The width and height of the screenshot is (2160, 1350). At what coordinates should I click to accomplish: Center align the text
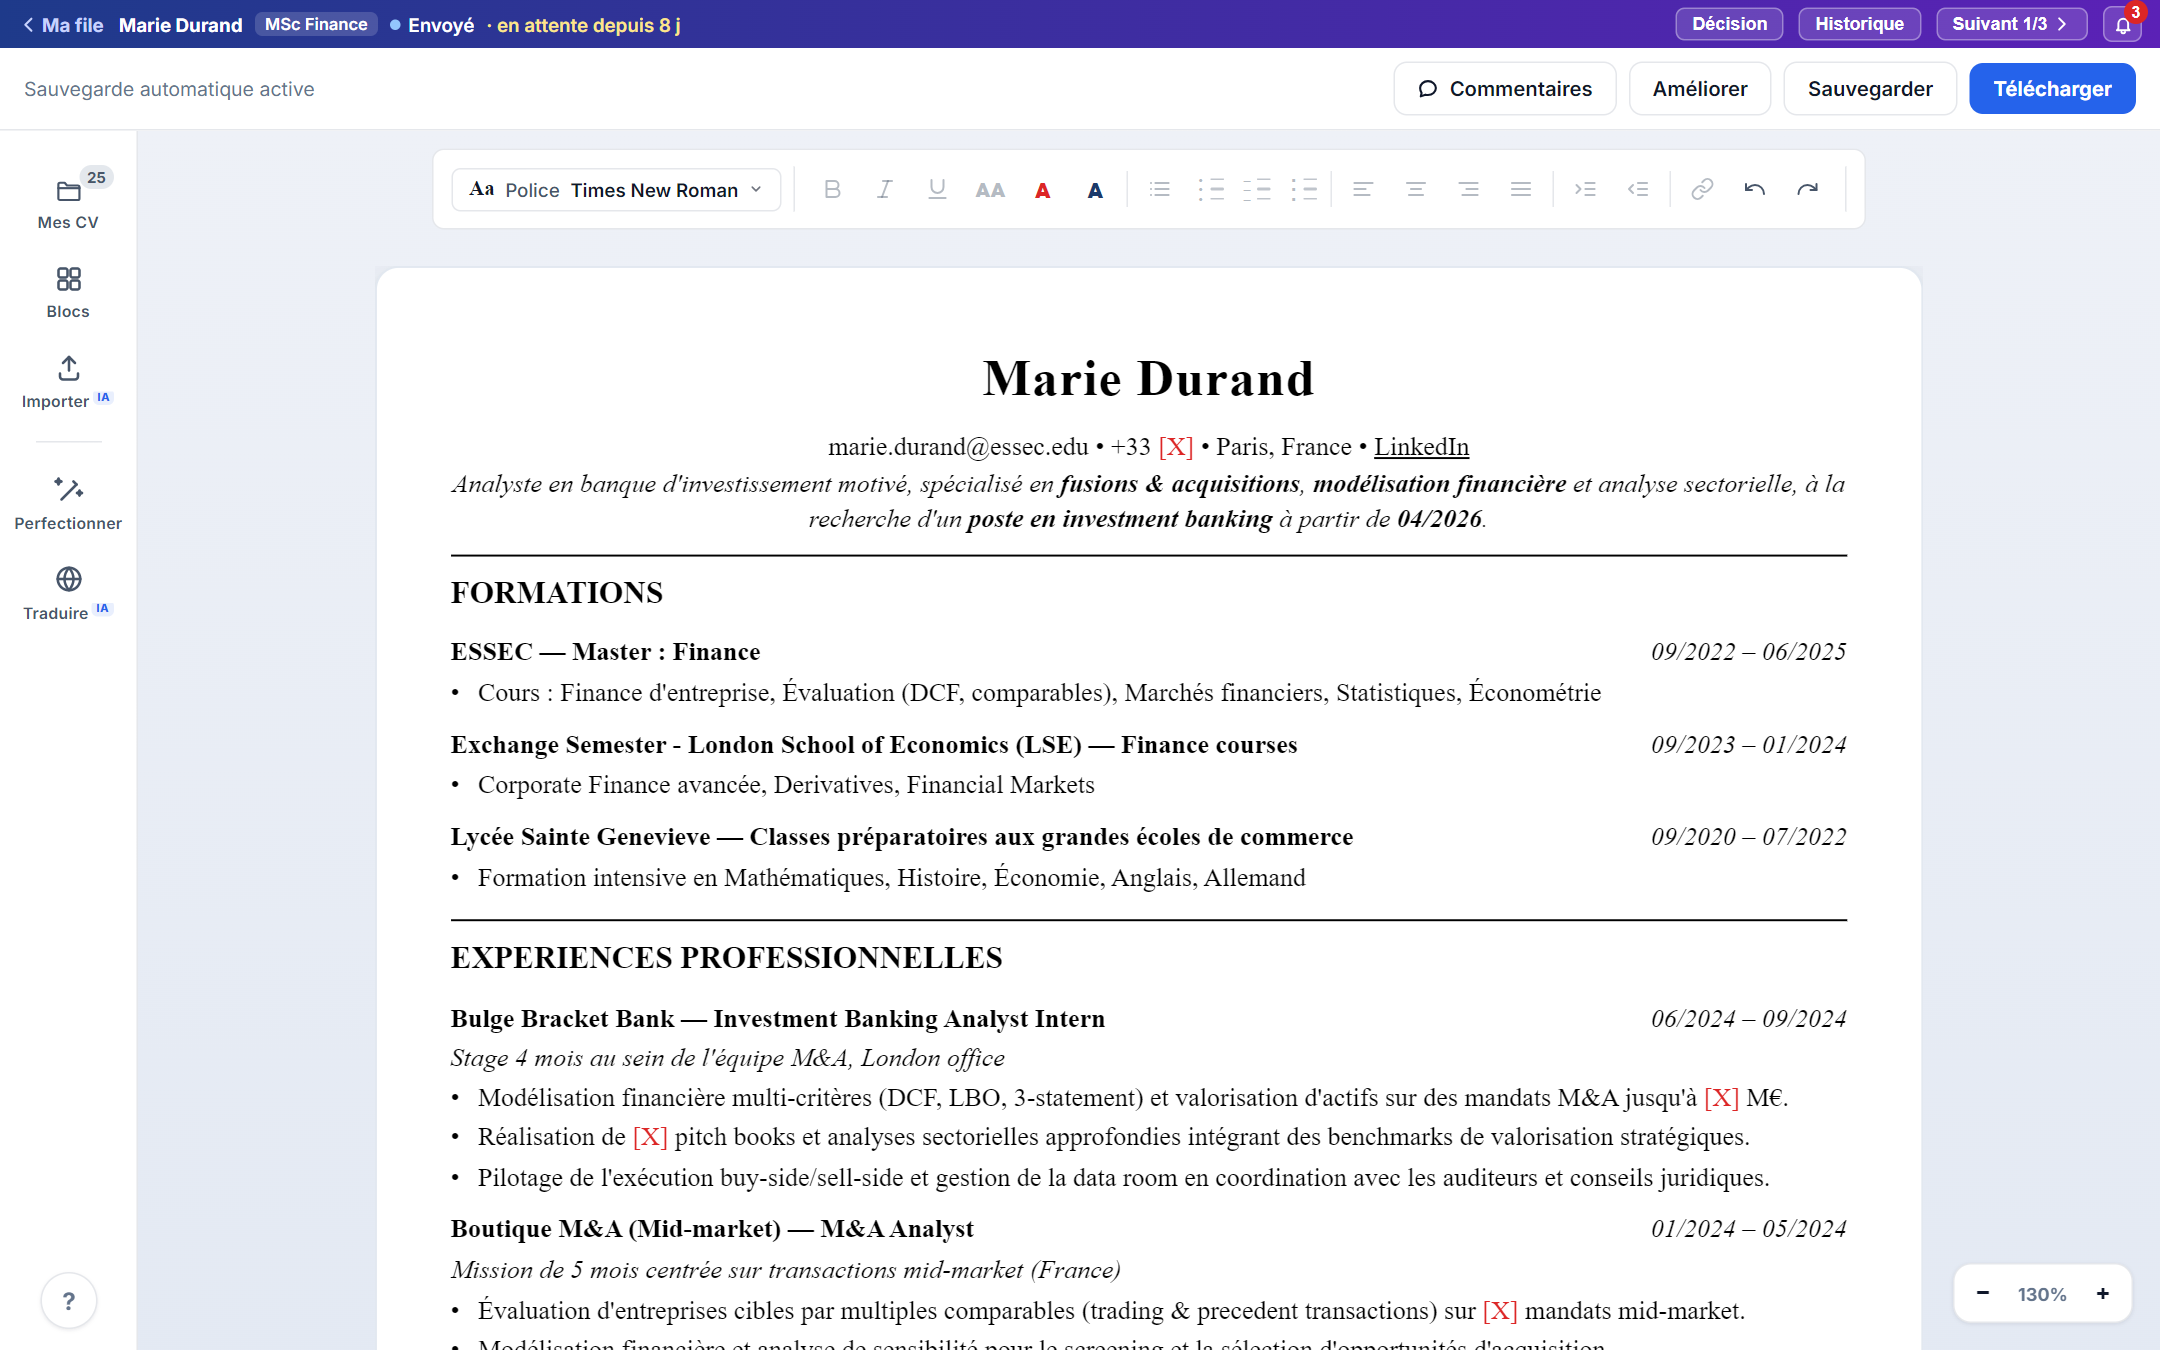click(1416, 189)
